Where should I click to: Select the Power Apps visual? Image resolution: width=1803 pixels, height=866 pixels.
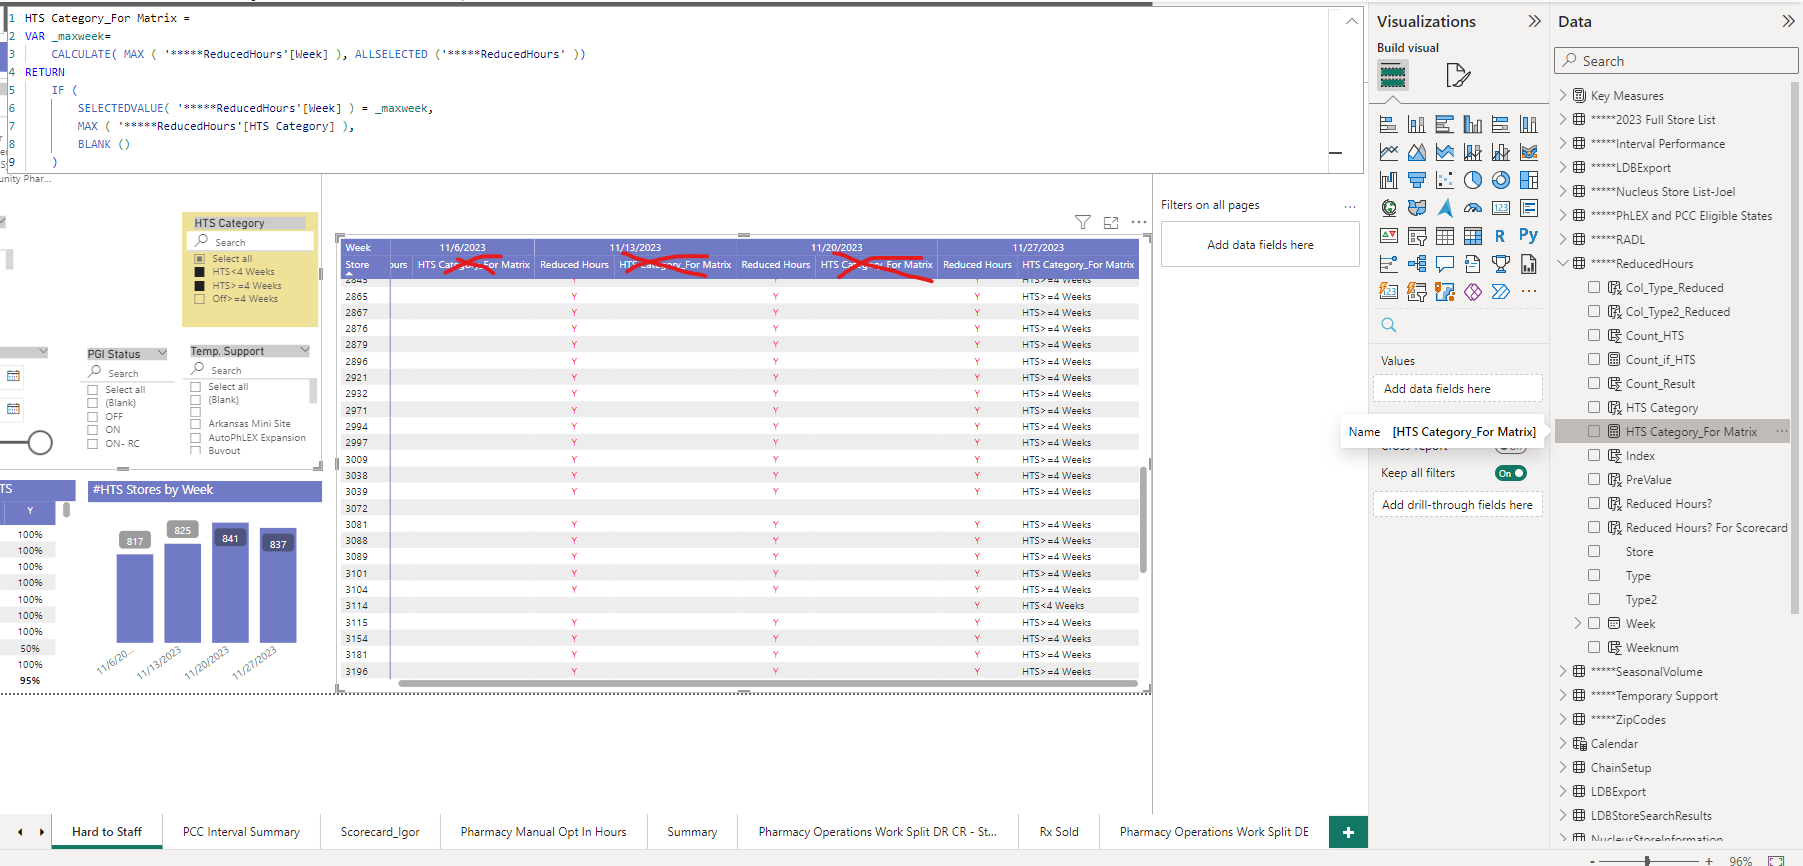tap(1473, 292)
